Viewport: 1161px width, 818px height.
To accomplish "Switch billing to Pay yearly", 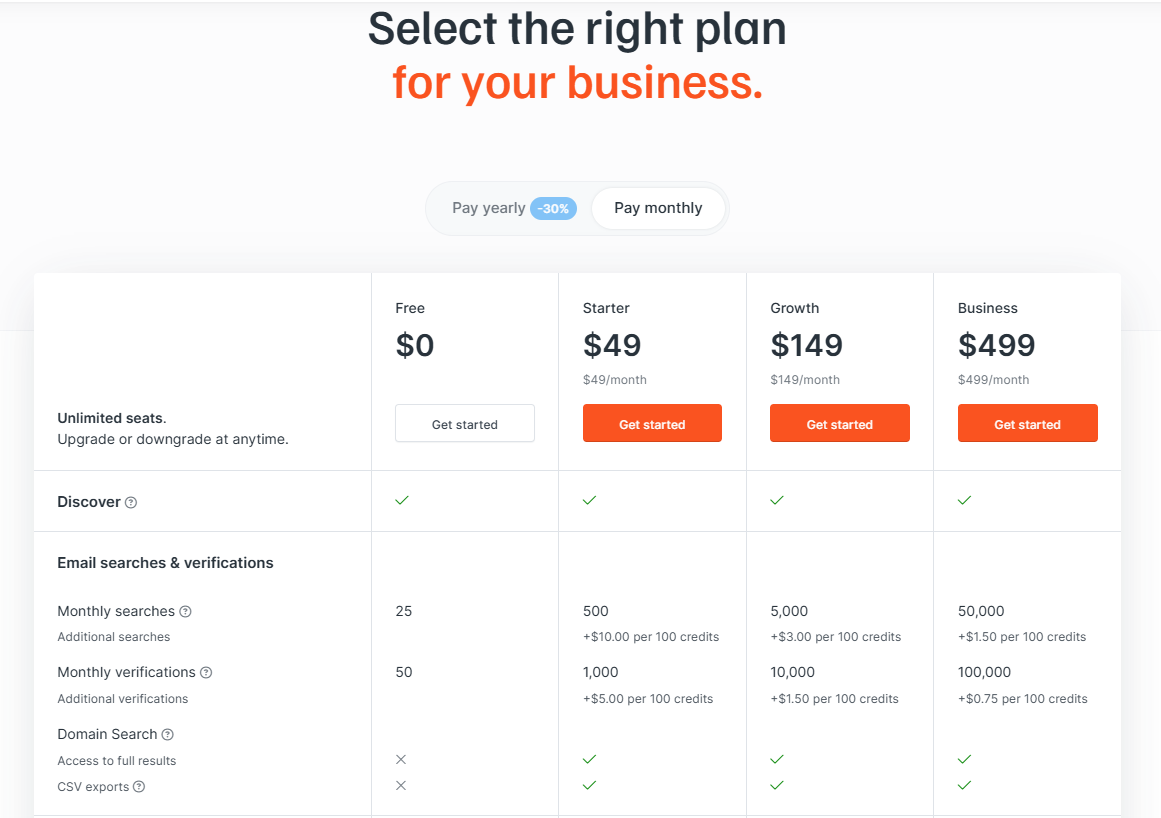I will [488, 208].
